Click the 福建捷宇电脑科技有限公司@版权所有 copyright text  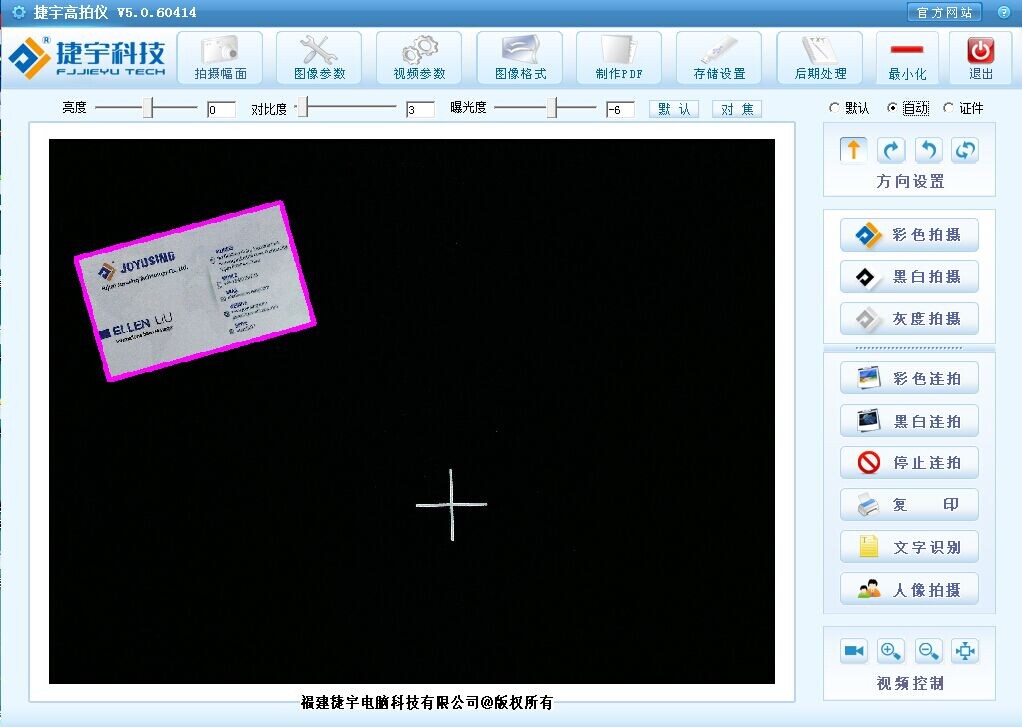click(427, 702)
